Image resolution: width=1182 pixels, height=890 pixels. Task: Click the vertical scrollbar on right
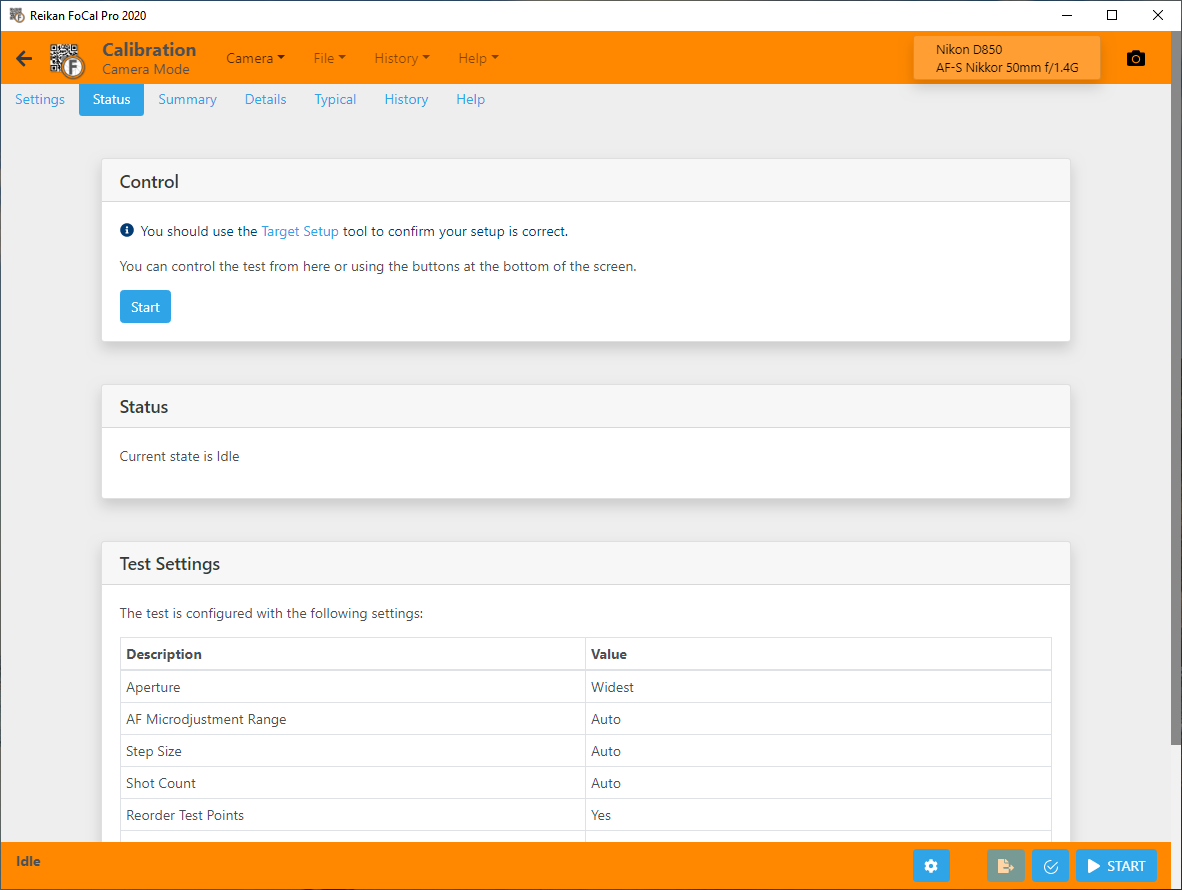1176,400
